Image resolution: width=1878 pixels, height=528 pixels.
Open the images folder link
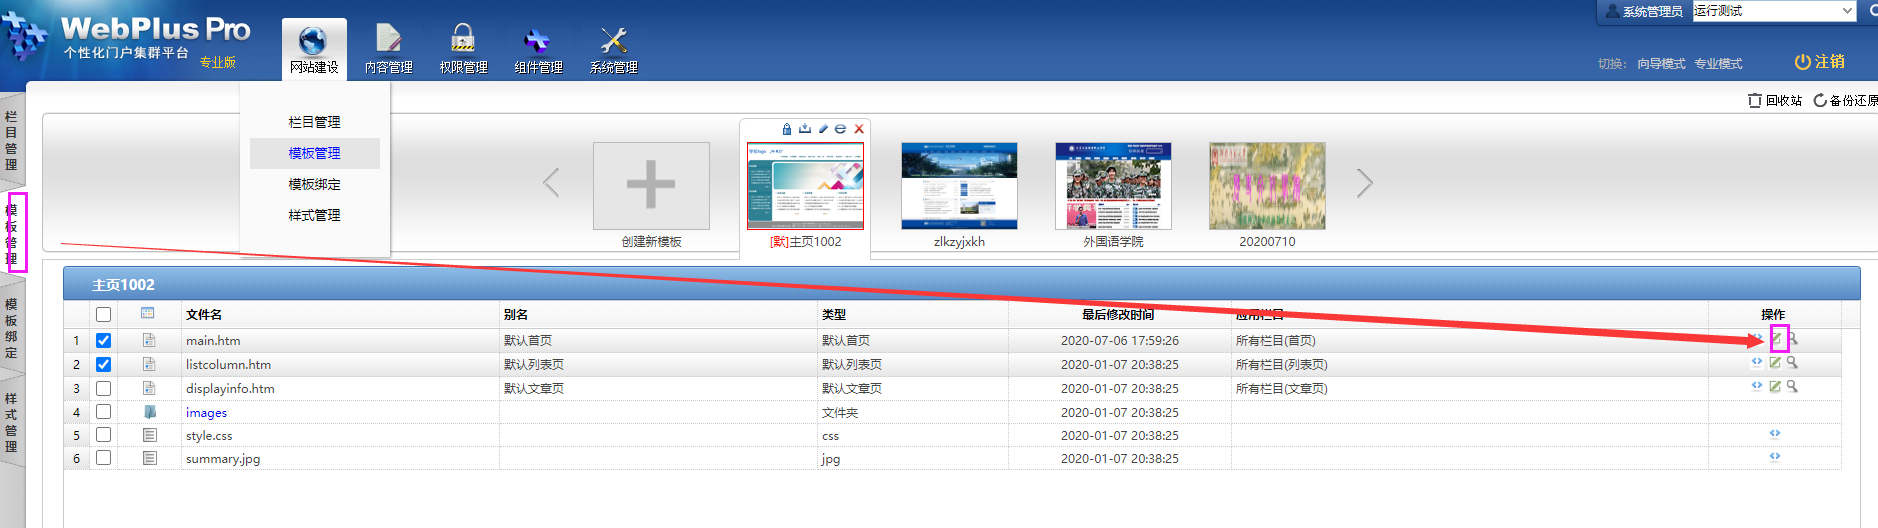coord(206,413)
